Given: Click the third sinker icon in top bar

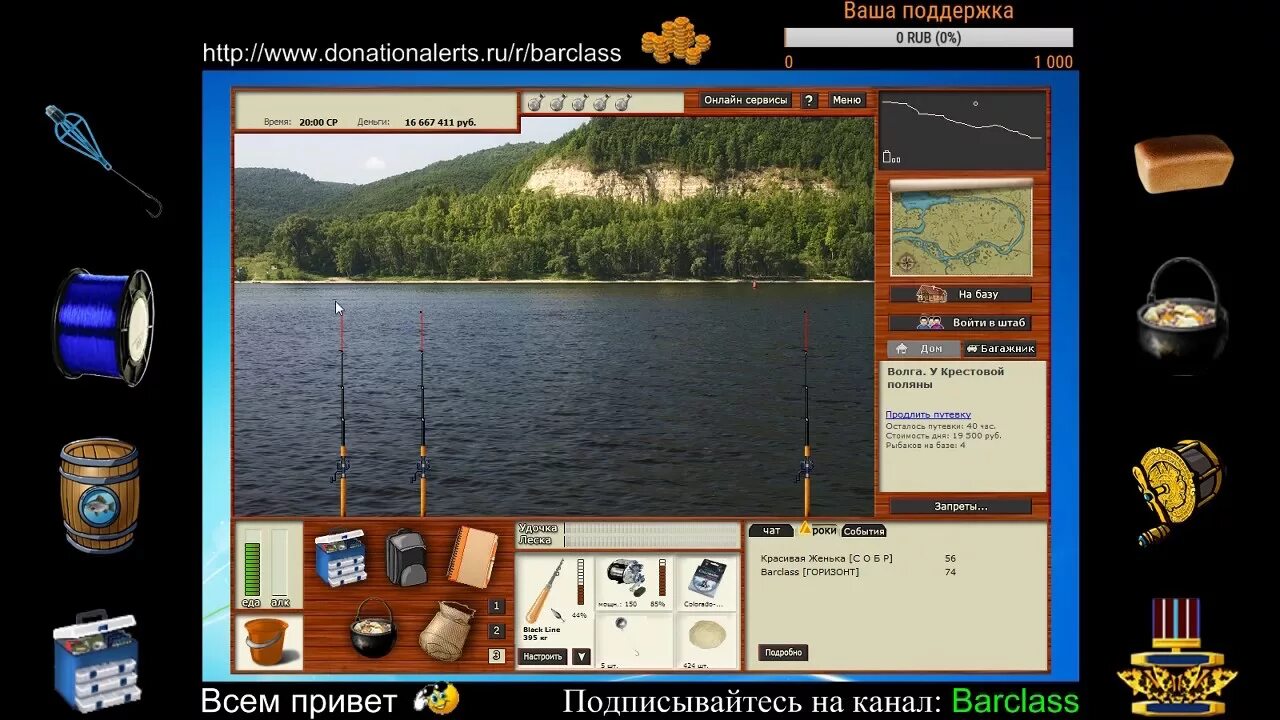Looking at the screenshot, I should coord(579,103).
